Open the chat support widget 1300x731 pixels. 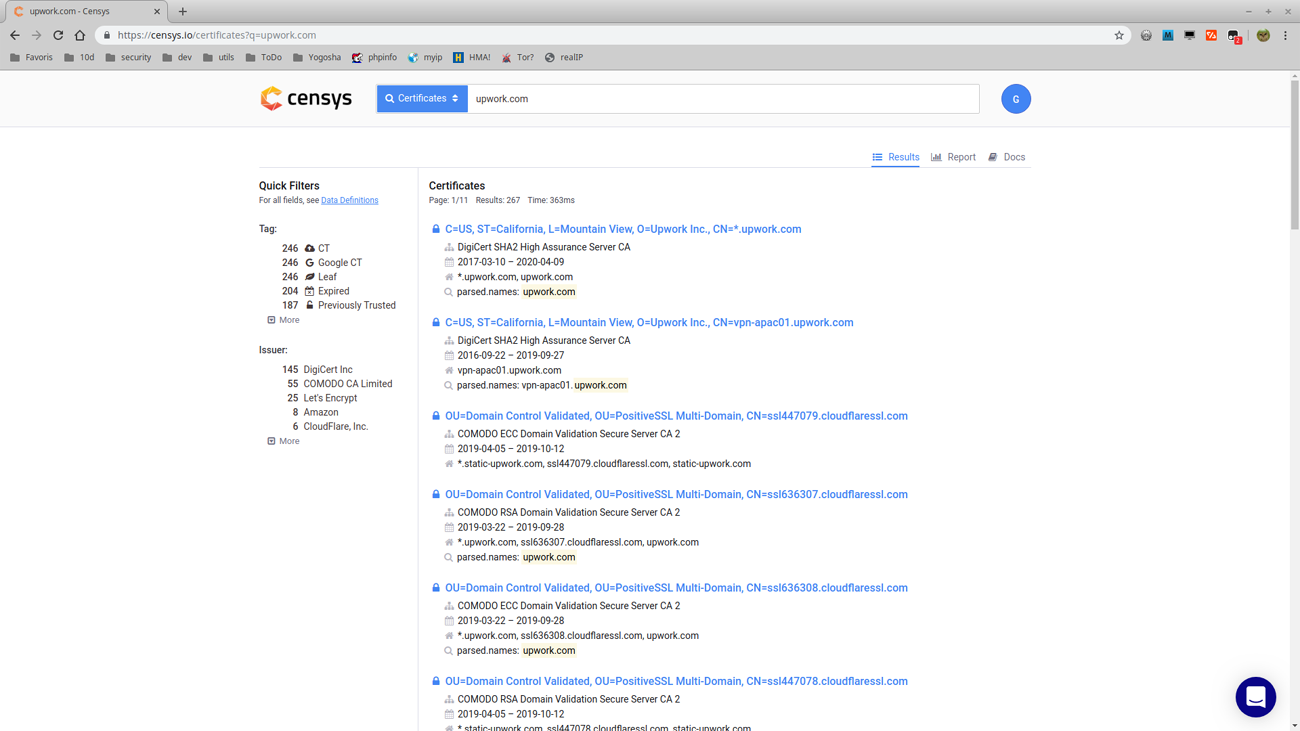coord(1256,697)
